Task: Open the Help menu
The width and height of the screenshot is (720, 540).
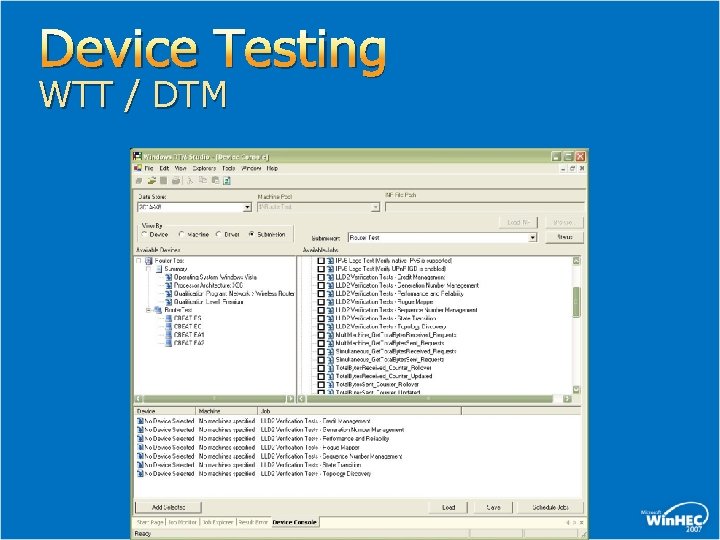Action: click(x=272, y=169)
